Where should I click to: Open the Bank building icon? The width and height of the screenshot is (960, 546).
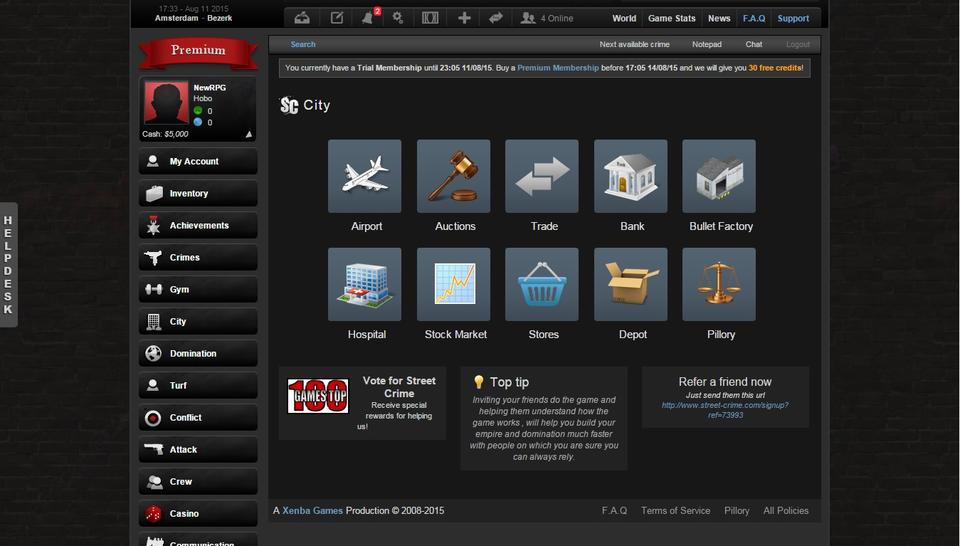pos(631,176)
